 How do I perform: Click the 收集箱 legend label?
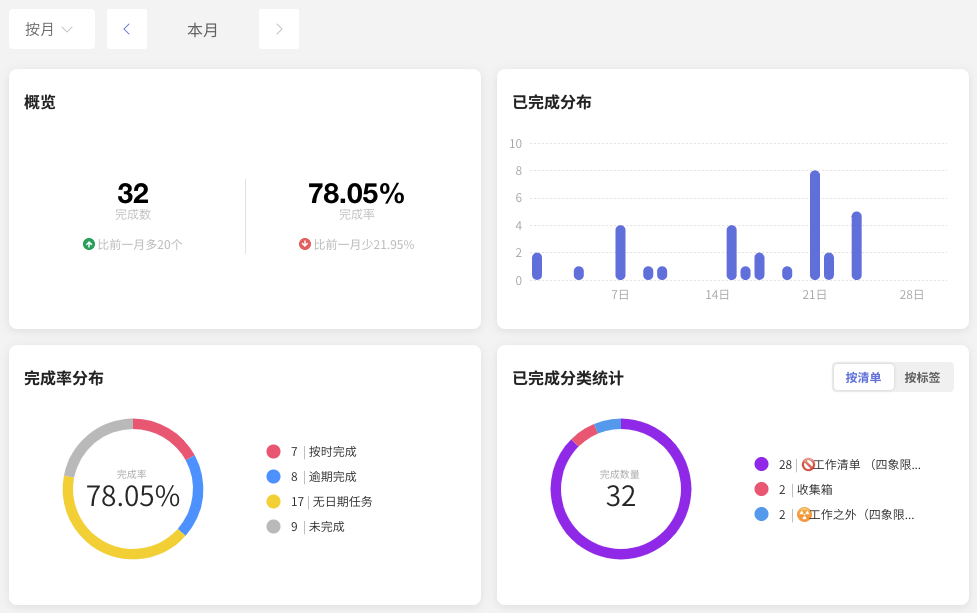(x=815, y=490)
